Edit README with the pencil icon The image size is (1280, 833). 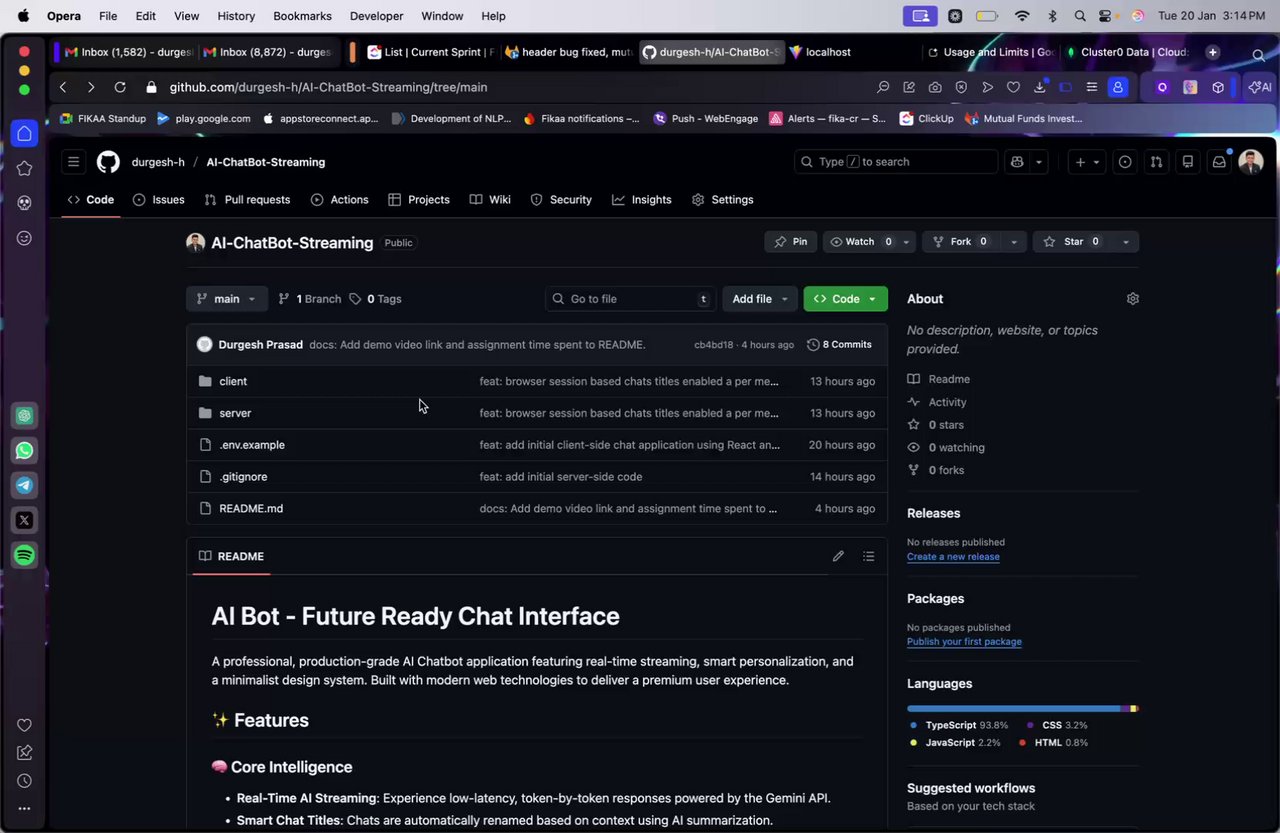pos(838,556)
